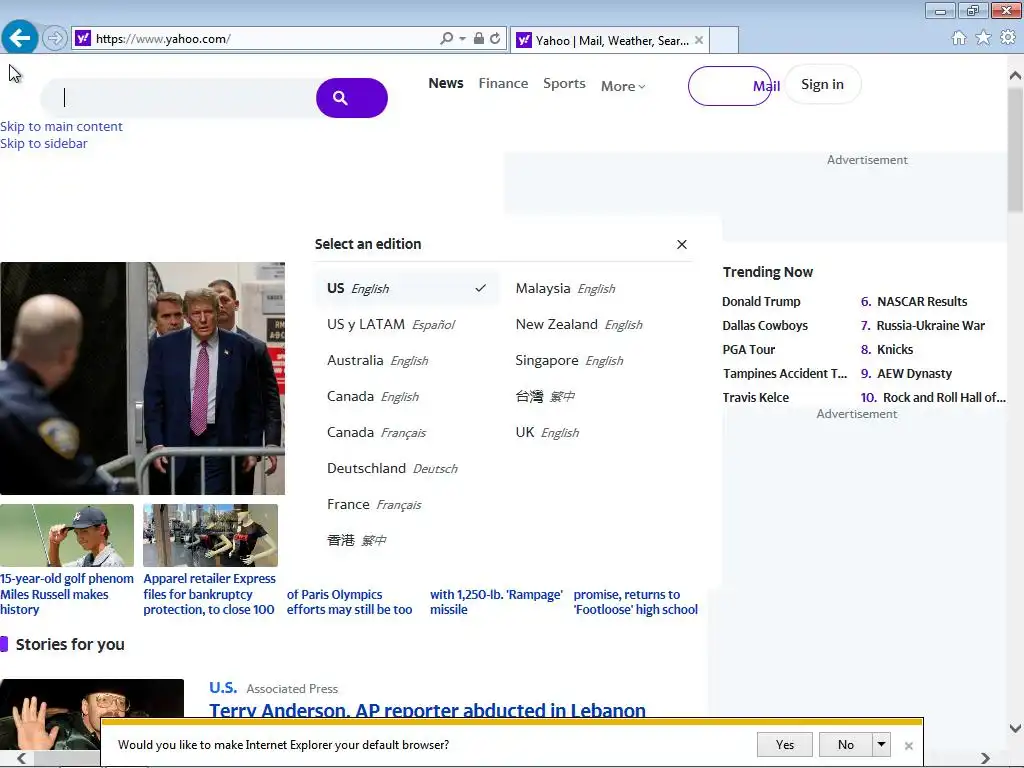
Task: Open the address bar autocomplete dropdown arrow
Action: [462, 39]
